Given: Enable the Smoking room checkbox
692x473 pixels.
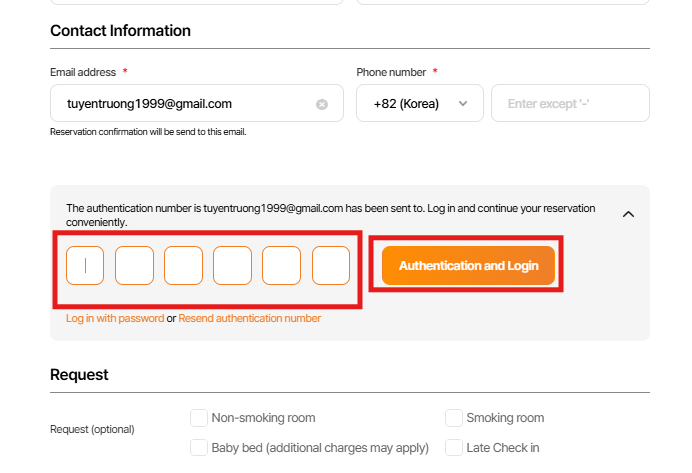Looking at the screenshot, I should pos(454,418).
